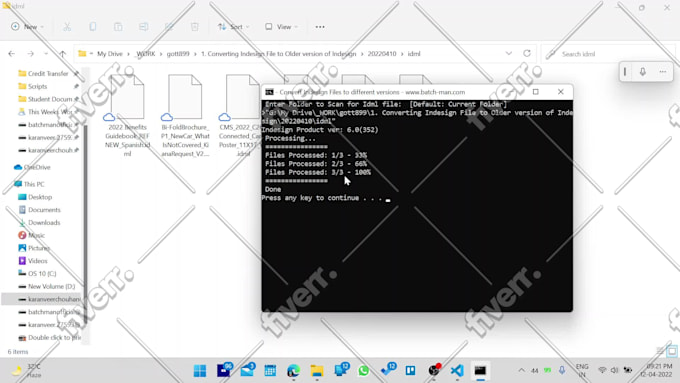Refresh the idml folder view
Viewport: 680px width, 383px height.
tap(527, 54)
